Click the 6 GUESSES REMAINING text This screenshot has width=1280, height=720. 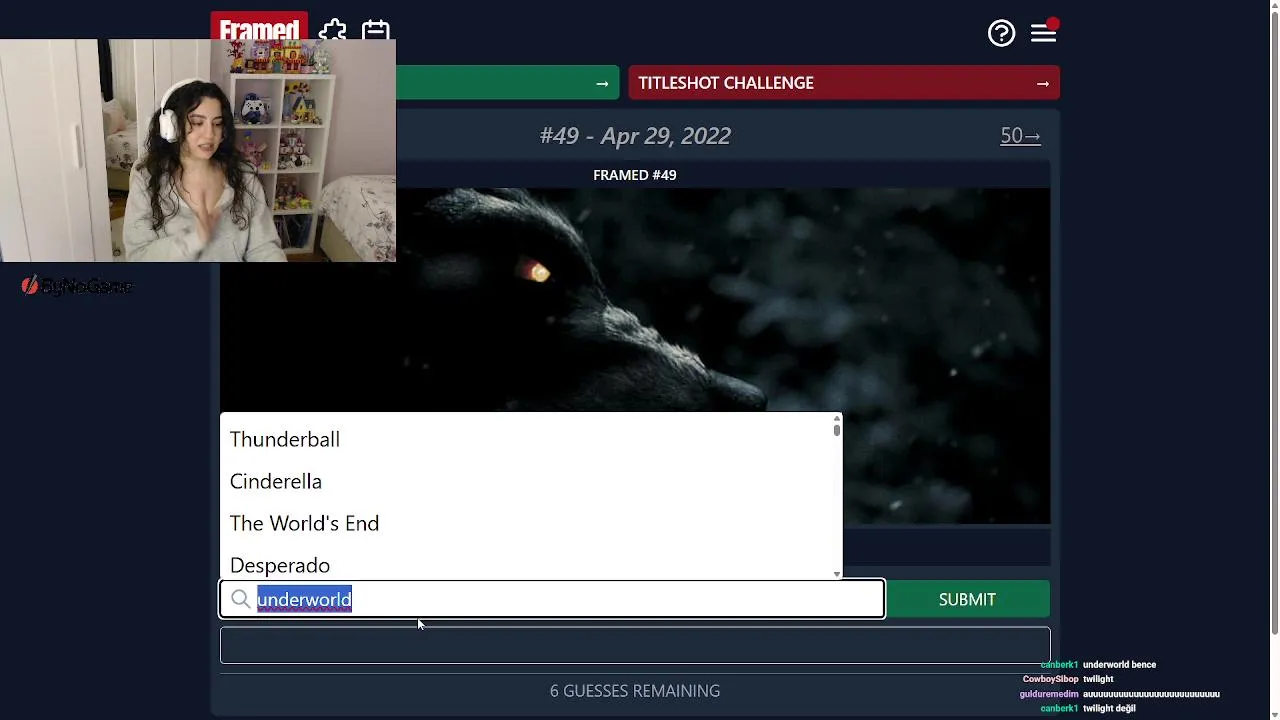click(x=635, y=691)
